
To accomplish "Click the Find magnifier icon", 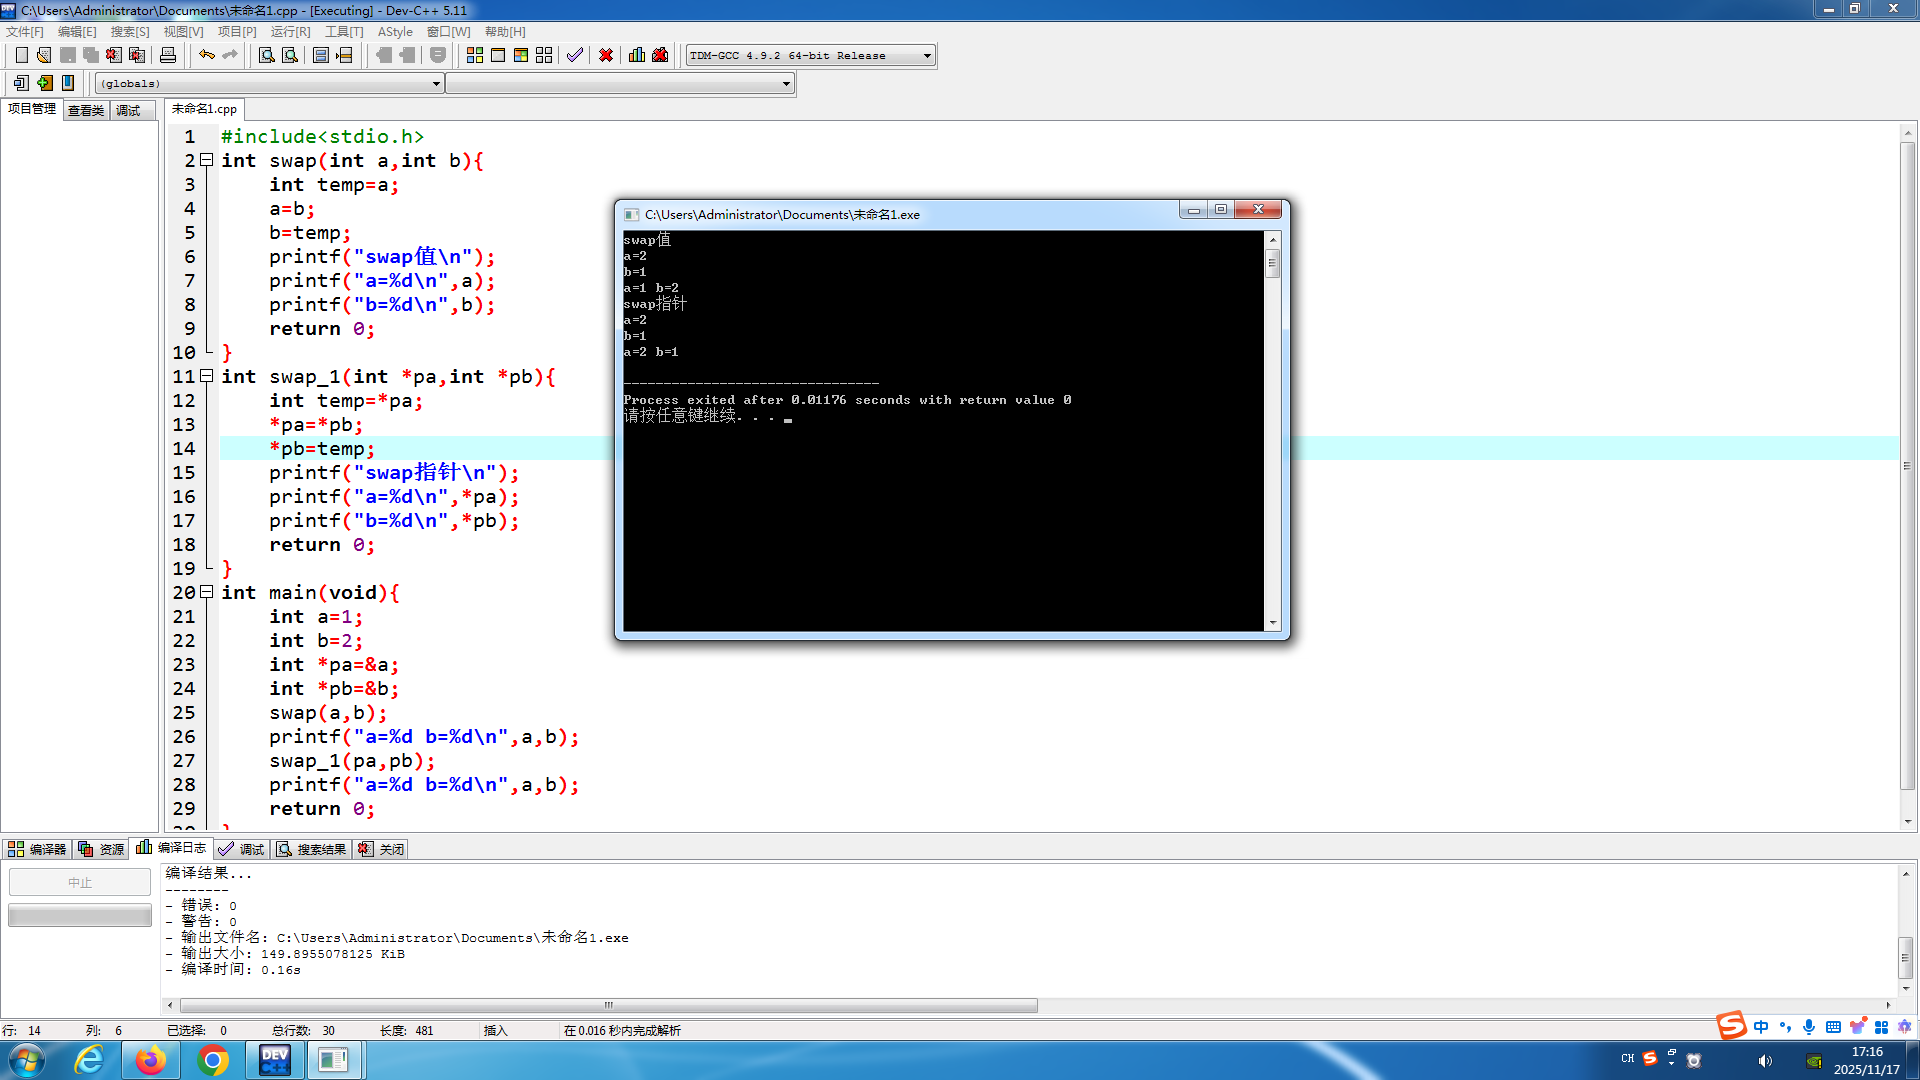I will (x=266, y=55).
